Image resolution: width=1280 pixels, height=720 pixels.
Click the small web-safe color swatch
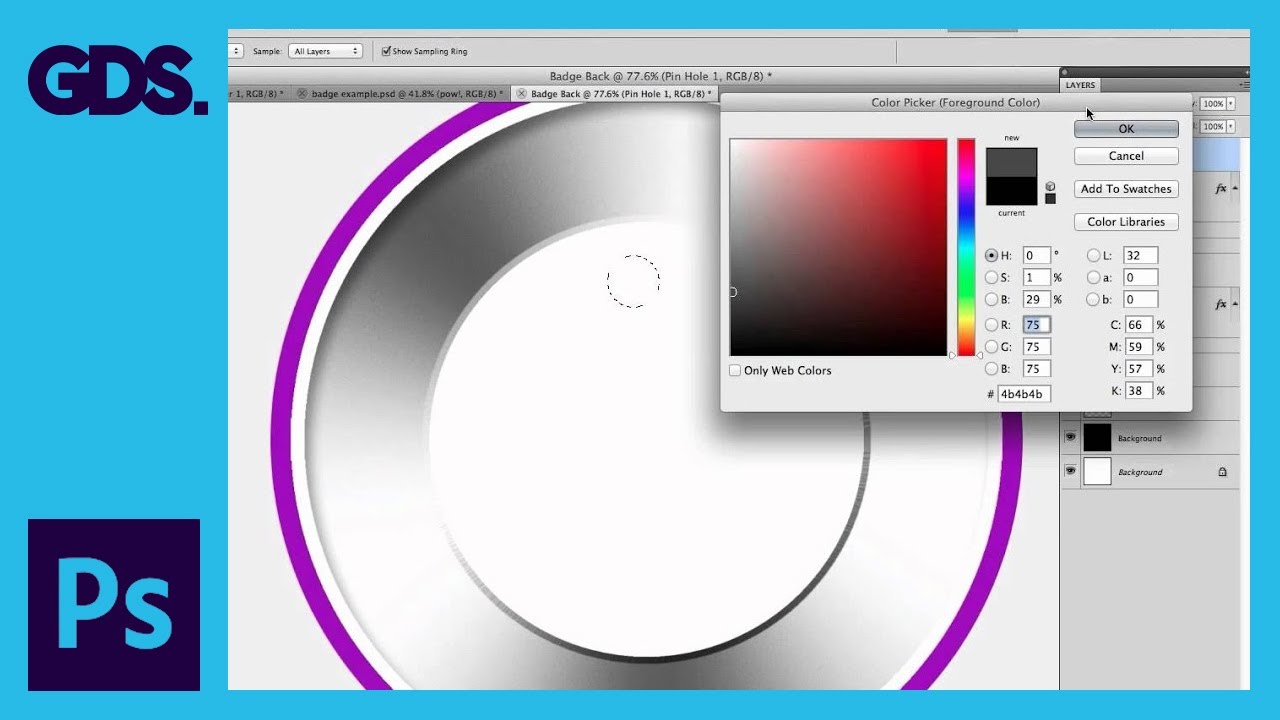click(1050, 199)
